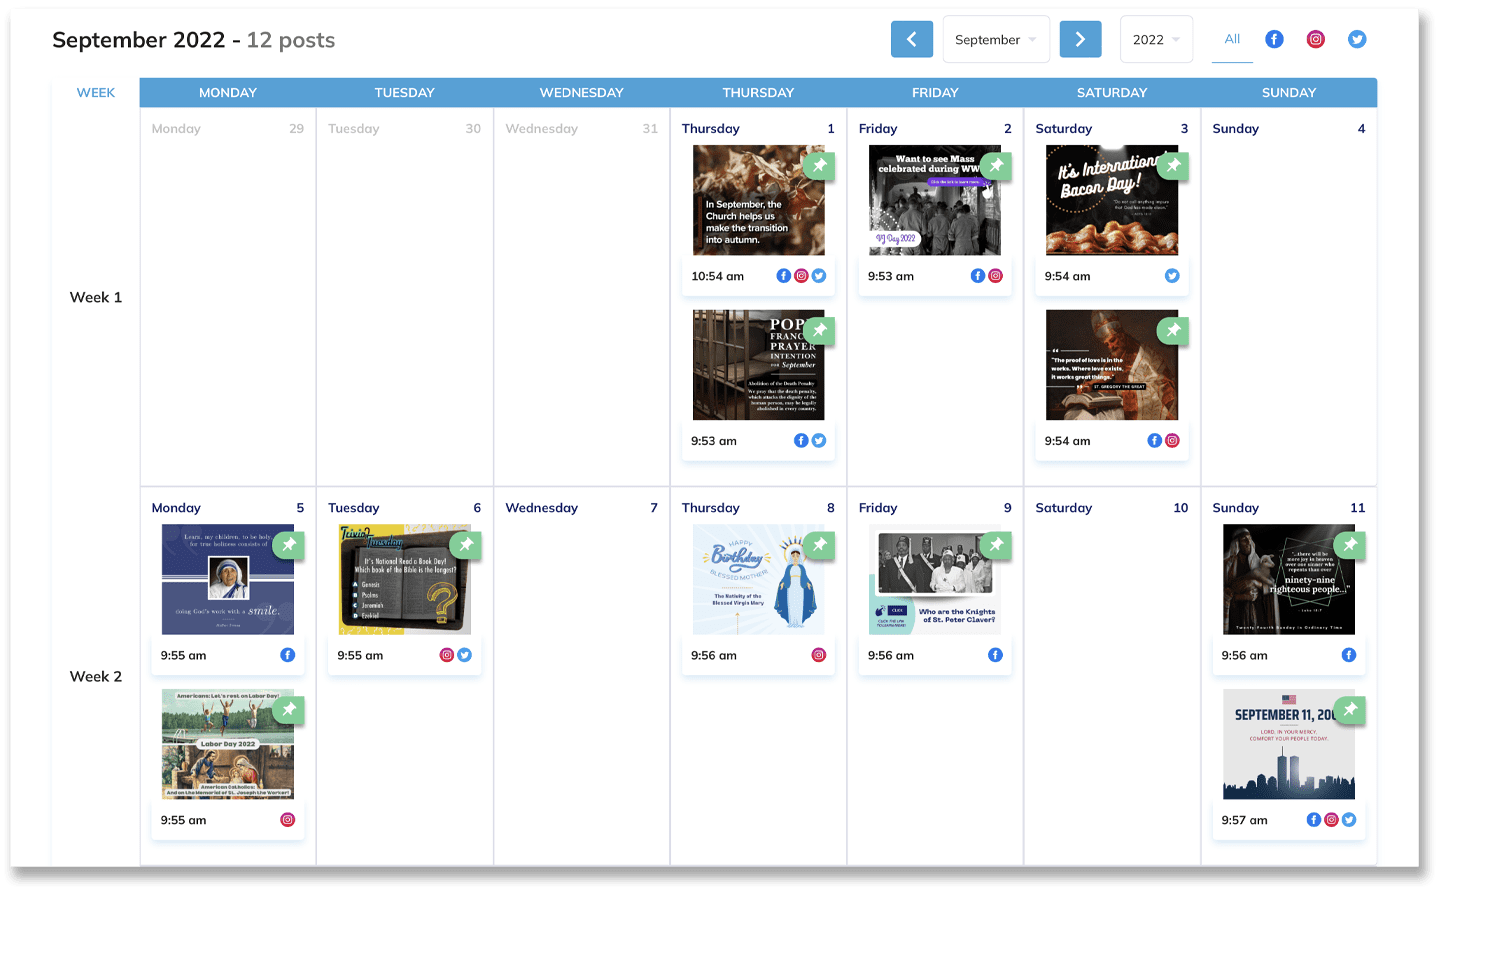This screenshot has height=955, width=1500.
Task: Go to the previous month
Action: tap(911, 39)
